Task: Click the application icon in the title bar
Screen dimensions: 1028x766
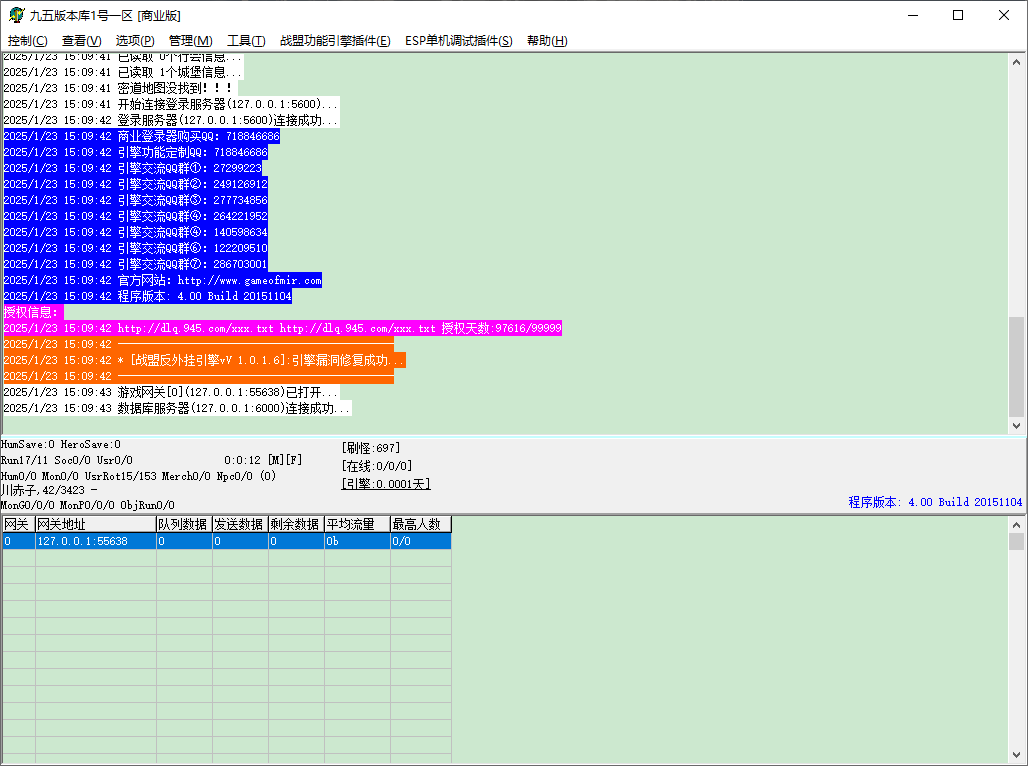Action: click(x=16, y=15)
